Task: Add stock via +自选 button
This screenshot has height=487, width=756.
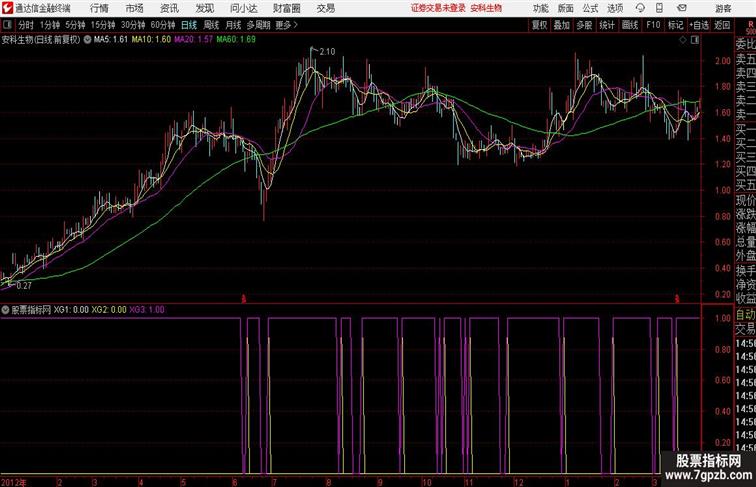Action: point(699,25)
